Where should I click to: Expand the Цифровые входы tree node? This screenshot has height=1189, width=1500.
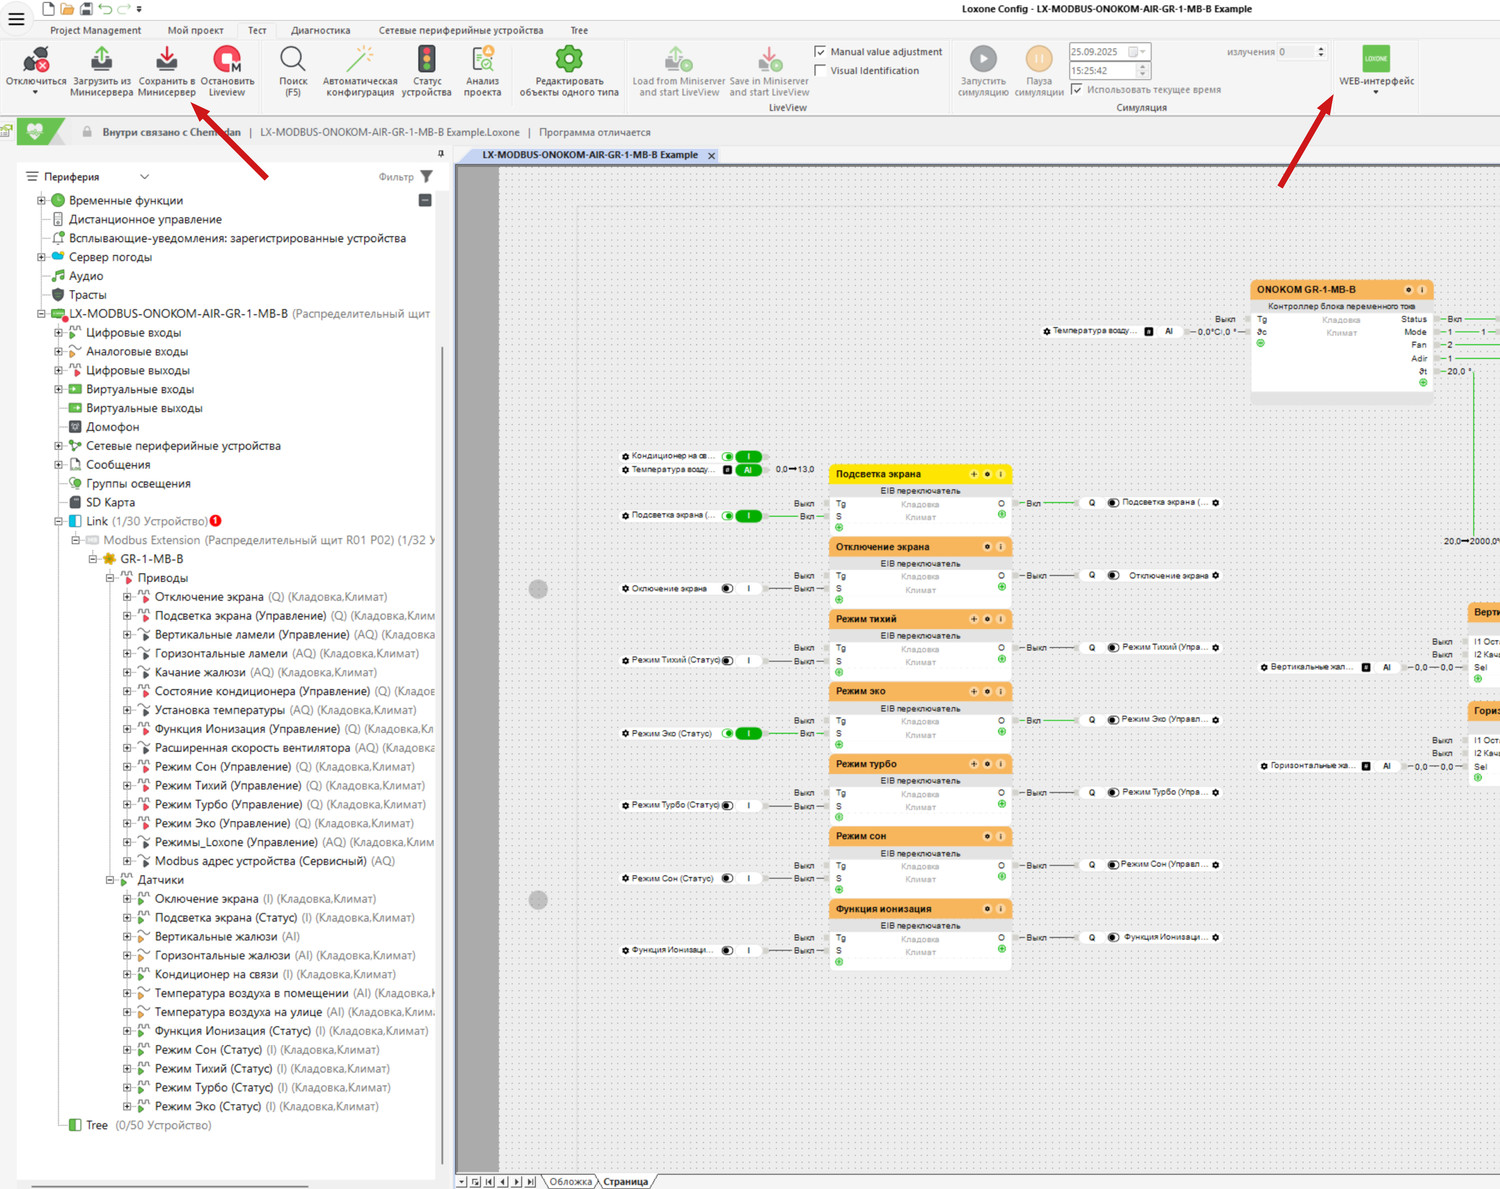[58, 333]
